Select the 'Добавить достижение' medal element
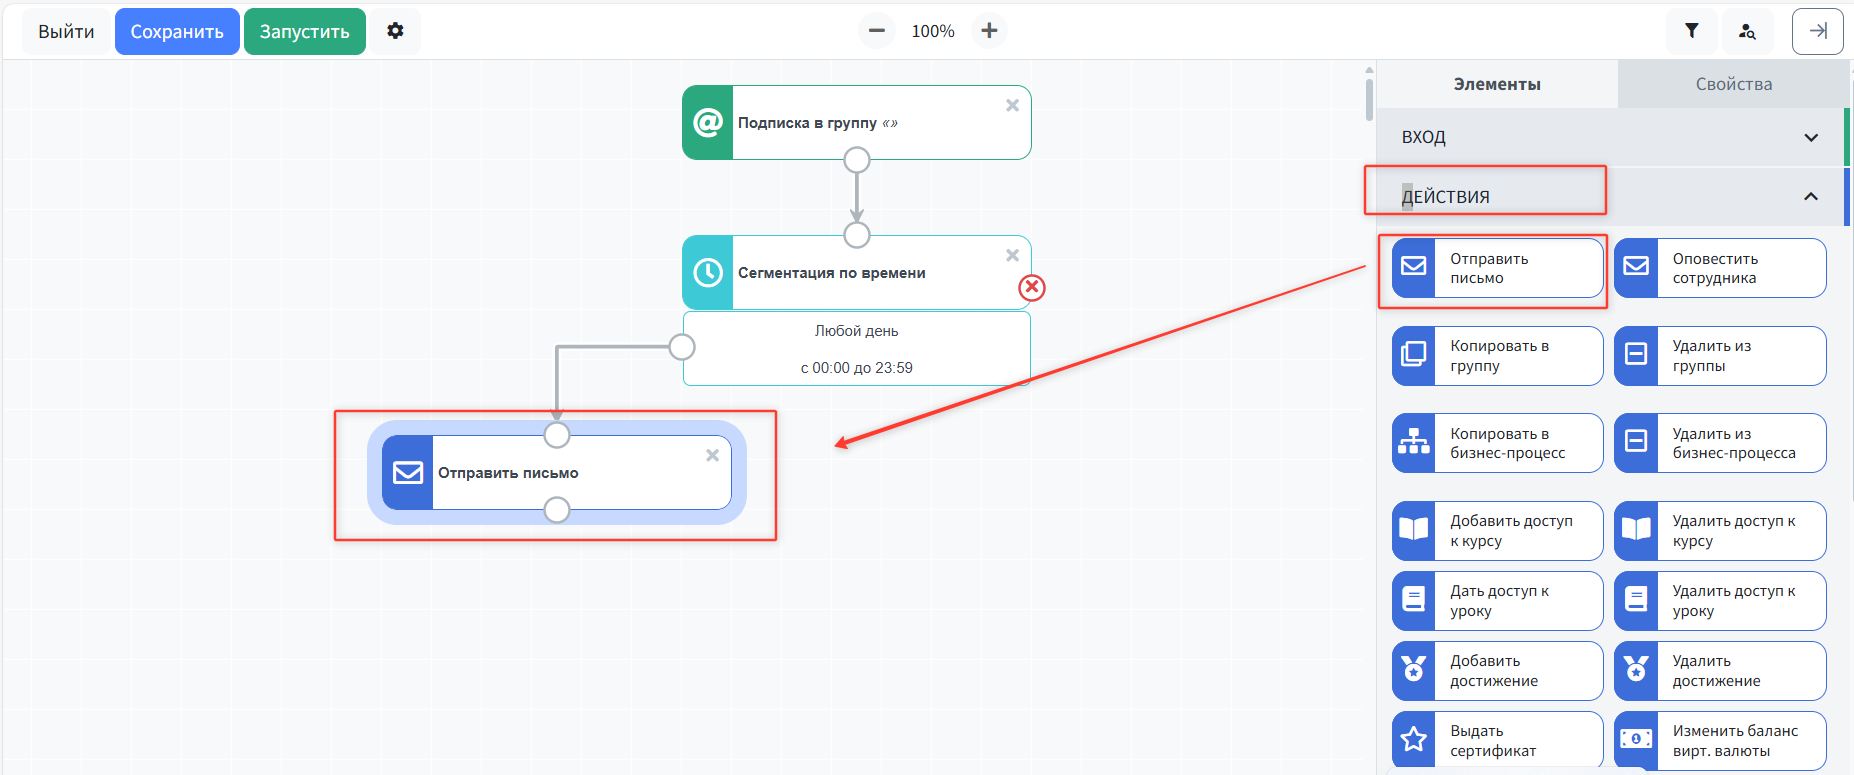The height and width of the screenshot is (775, 1854). pos(1497,670)
